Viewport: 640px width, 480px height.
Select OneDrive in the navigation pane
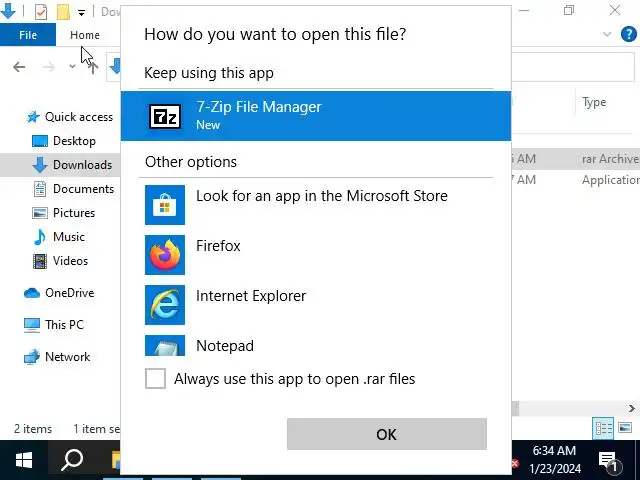[x=59, y=293]
